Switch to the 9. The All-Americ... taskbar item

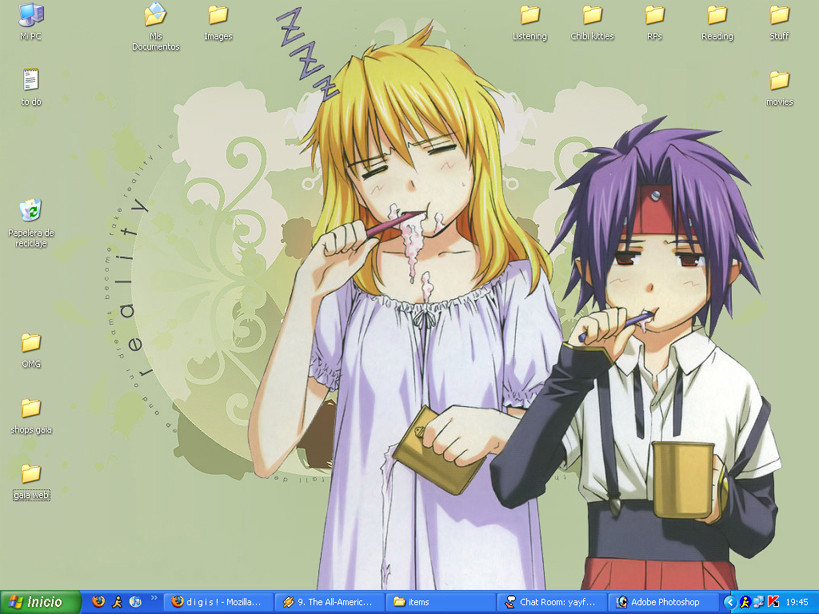coord(330,602)
